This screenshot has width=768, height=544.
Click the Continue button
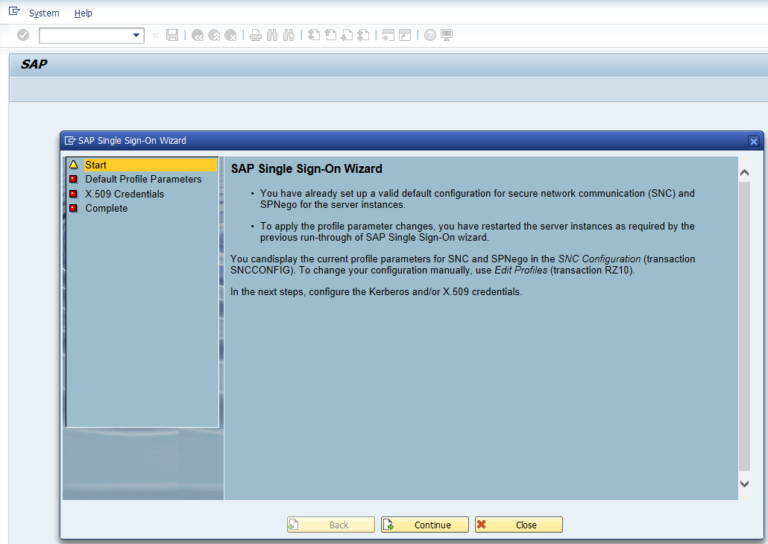coord(425,525)
